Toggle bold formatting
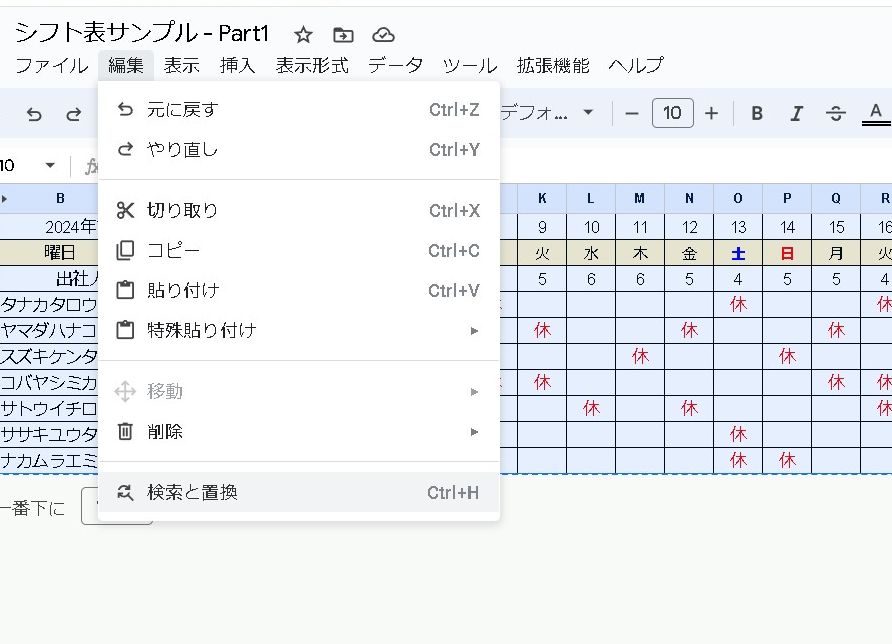Viewport: 892px width, 644px height. [757, 113]
